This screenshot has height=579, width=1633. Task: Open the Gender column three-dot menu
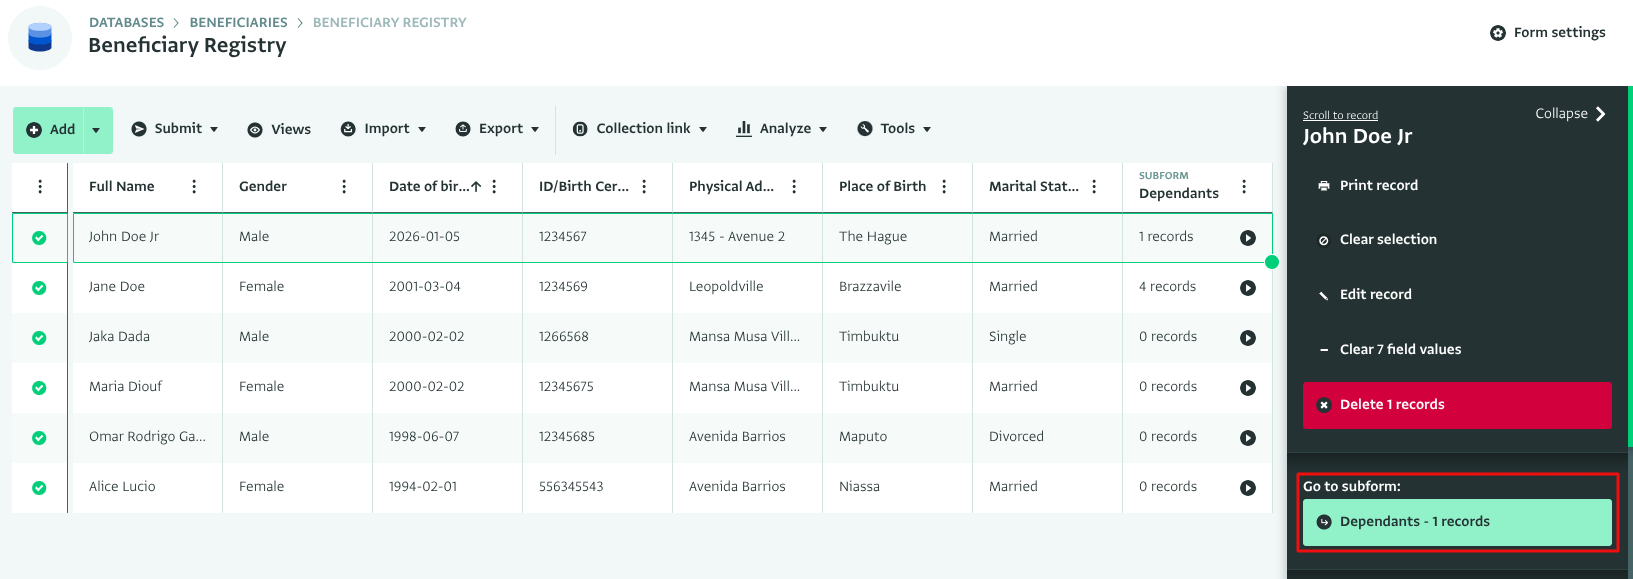coord(344,187)
